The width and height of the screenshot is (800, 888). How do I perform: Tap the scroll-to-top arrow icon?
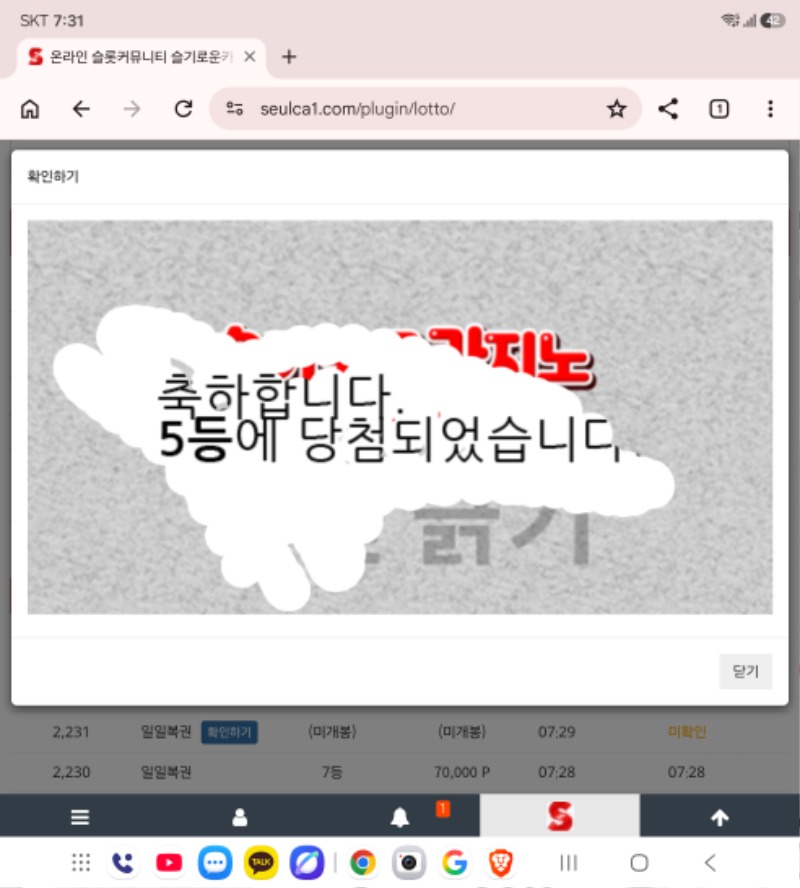[720, 817]
